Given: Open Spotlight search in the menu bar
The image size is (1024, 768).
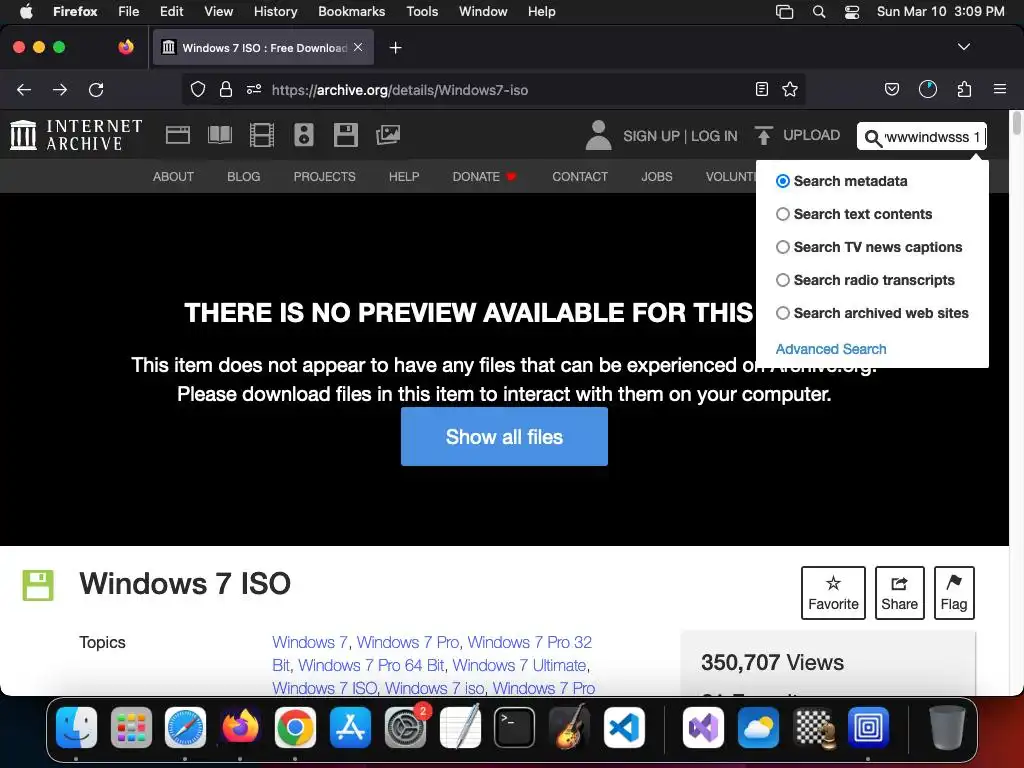Looking at the screenshot, I should point(819,12).
